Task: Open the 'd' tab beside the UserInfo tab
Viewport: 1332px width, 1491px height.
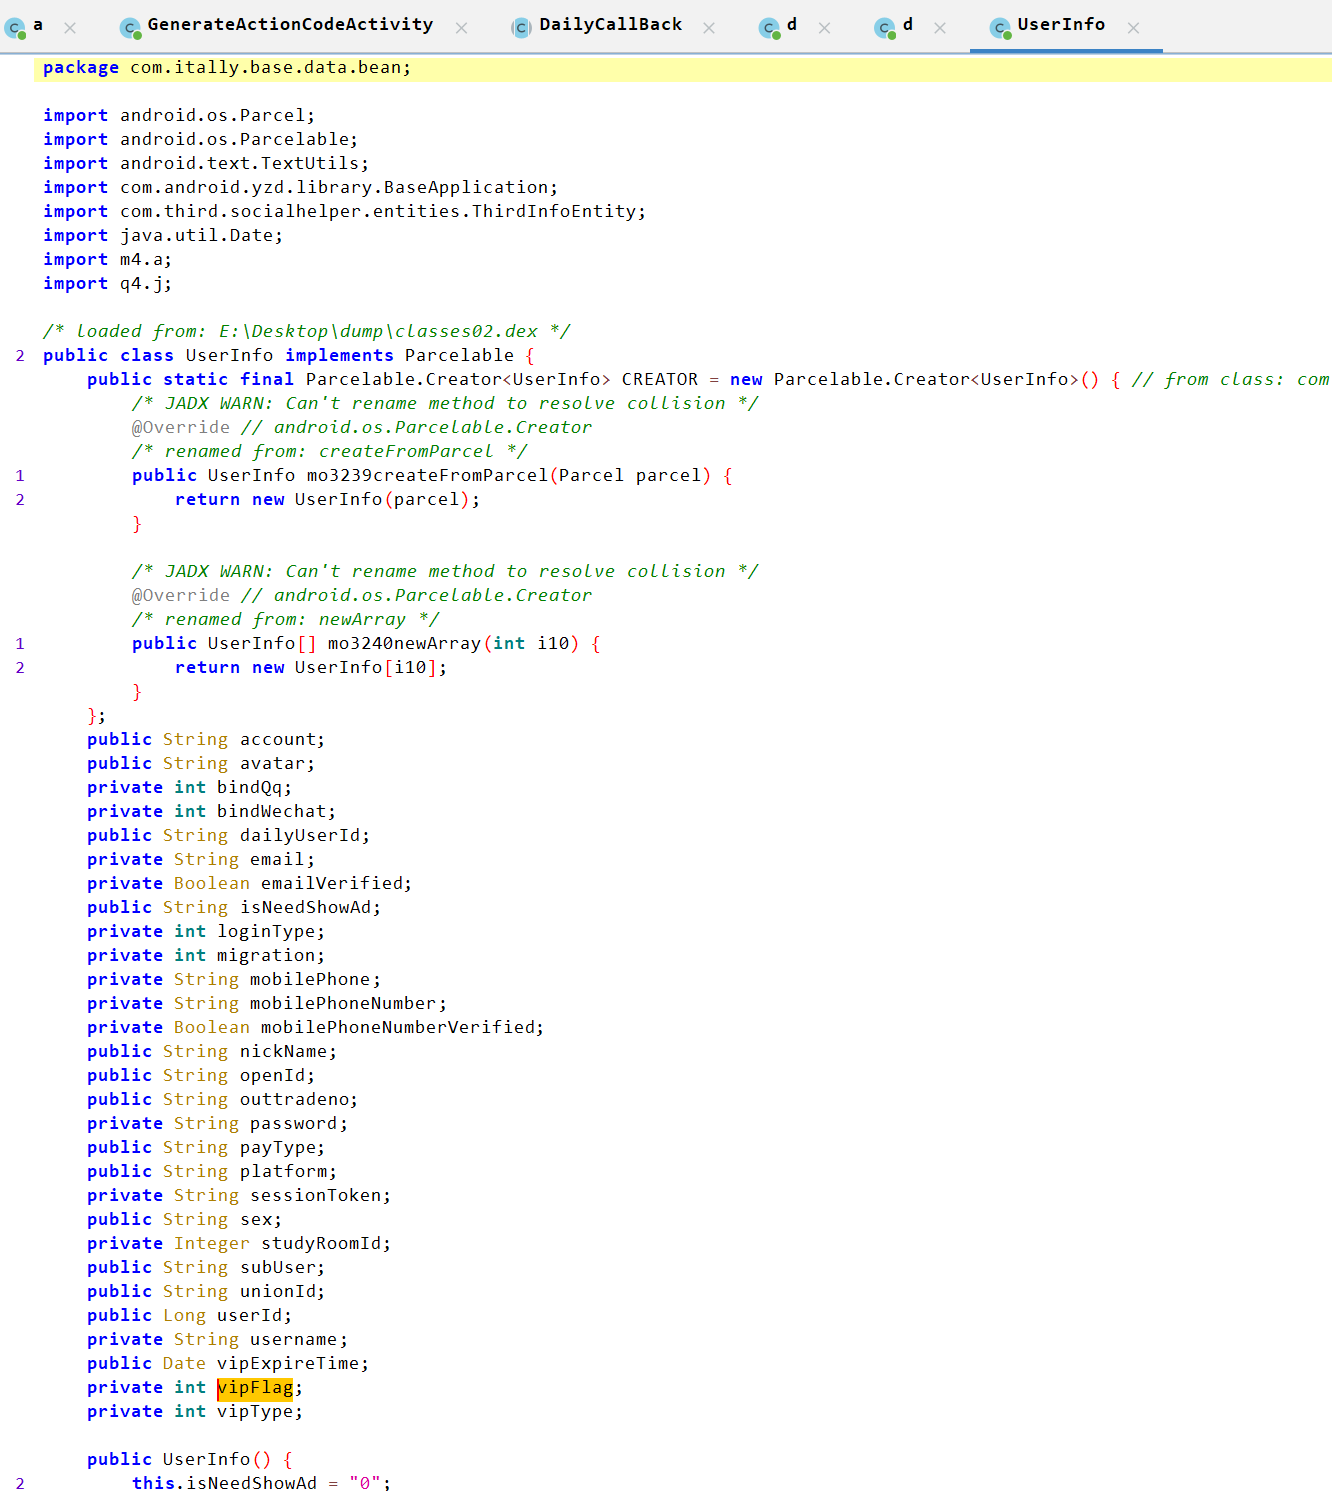Action: click(907, 25)
